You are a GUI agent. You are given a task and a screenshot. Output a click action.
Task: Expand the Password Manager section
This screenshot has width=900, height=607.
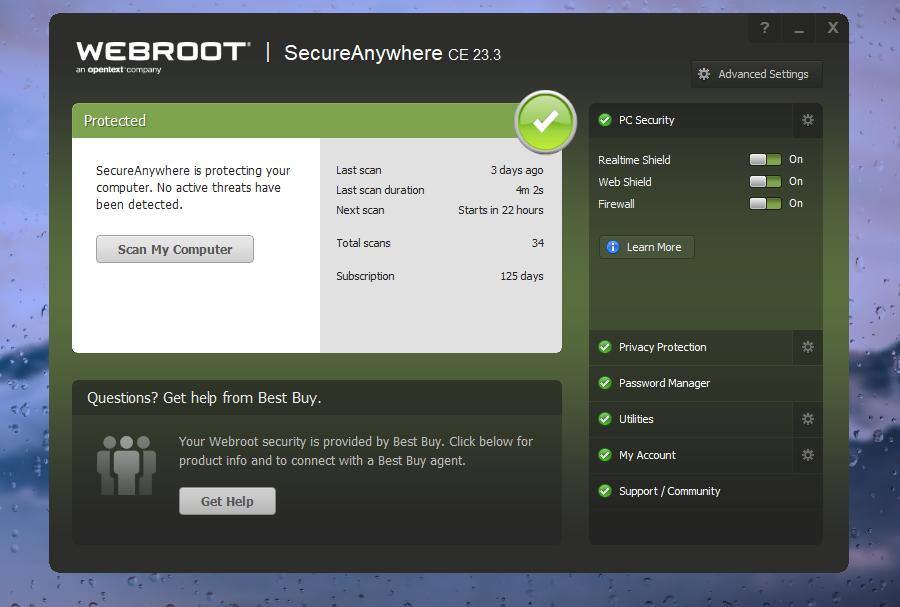coord(664,383)
